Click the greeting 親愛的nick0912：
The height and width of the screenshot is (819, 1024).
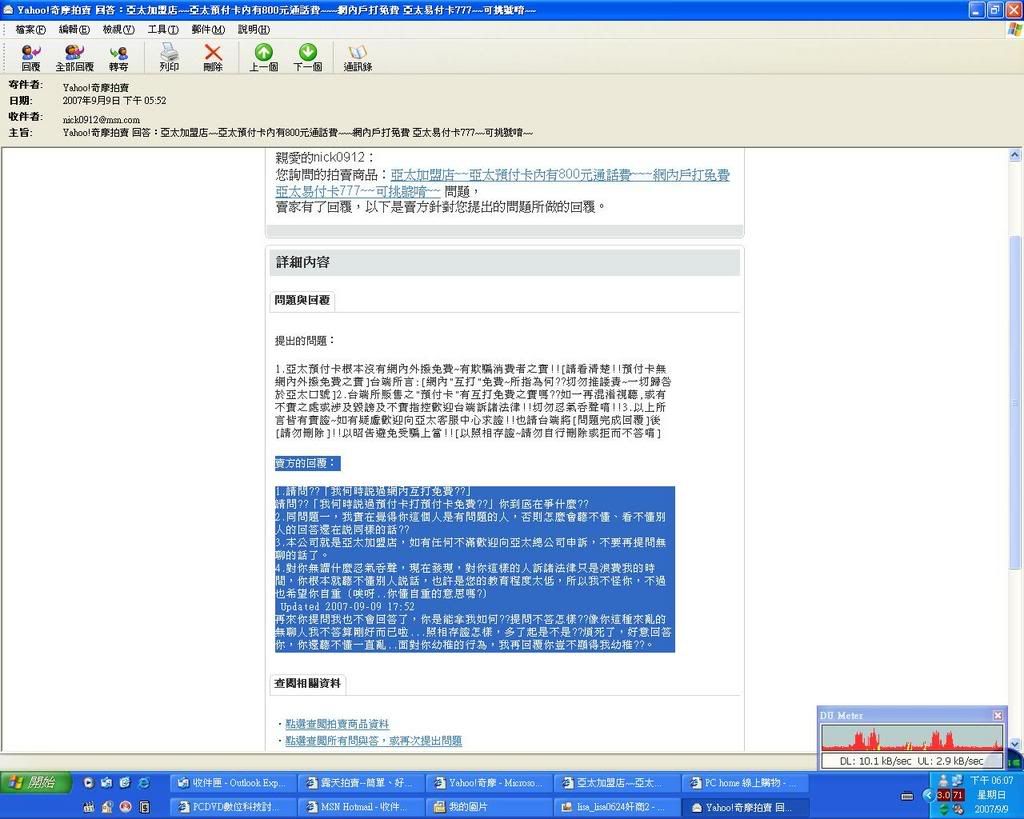point(325,157)
